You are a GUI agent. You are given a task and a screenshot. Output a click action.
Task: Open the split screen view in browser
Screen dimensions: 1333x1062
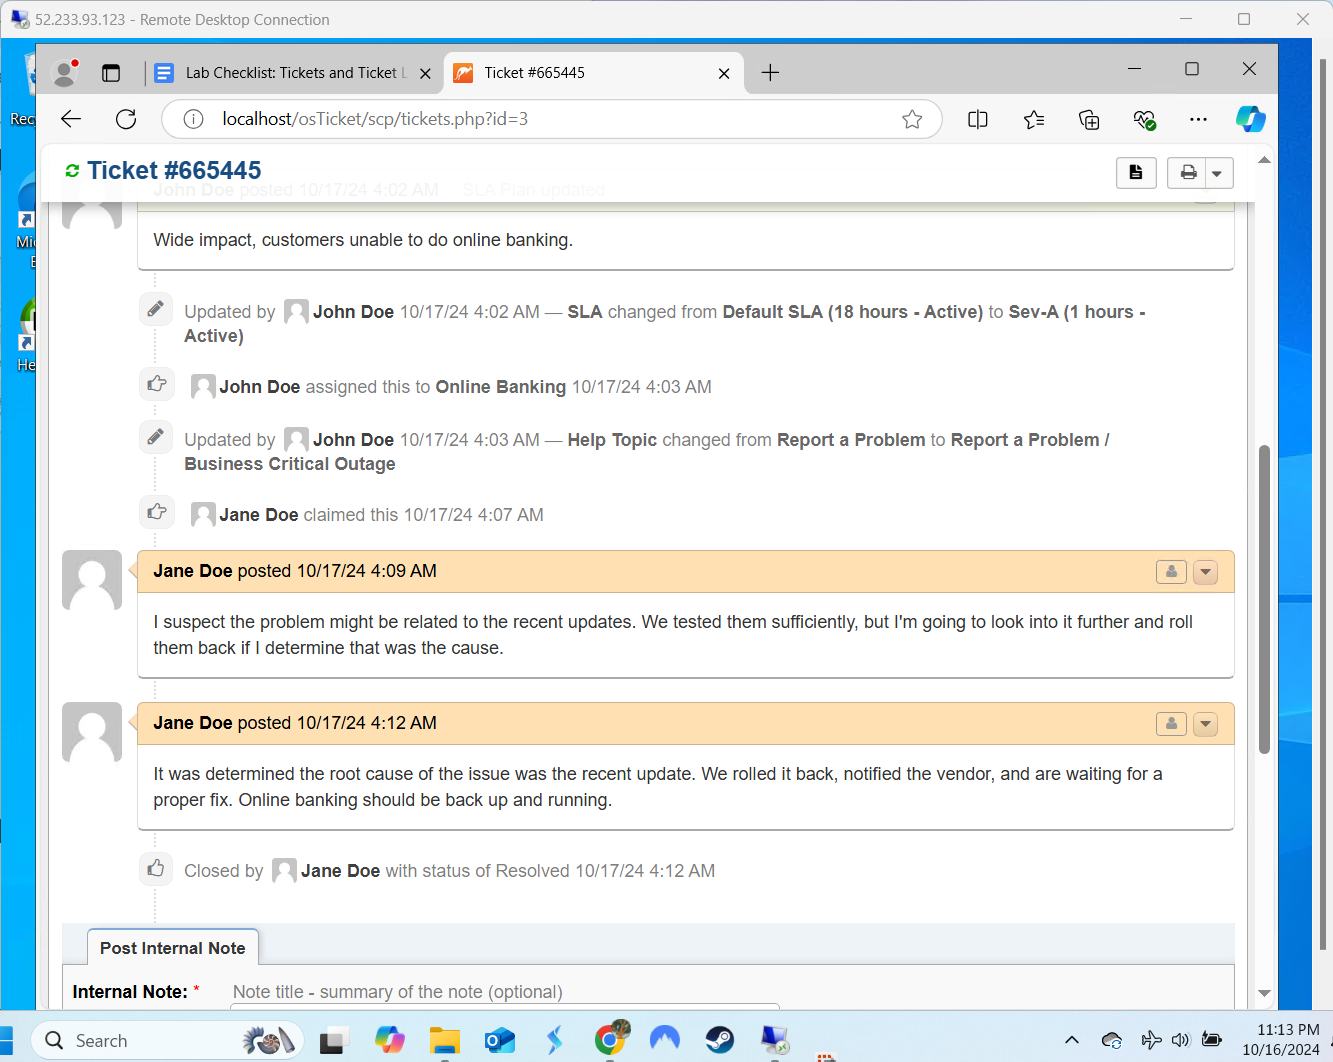click(978, 120)
